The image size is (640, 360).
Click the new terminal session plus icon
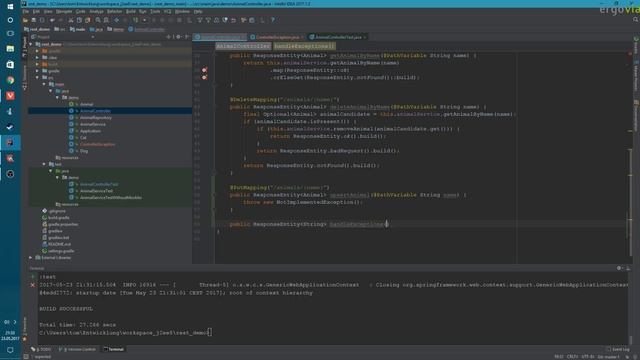[x=33, y=277]
